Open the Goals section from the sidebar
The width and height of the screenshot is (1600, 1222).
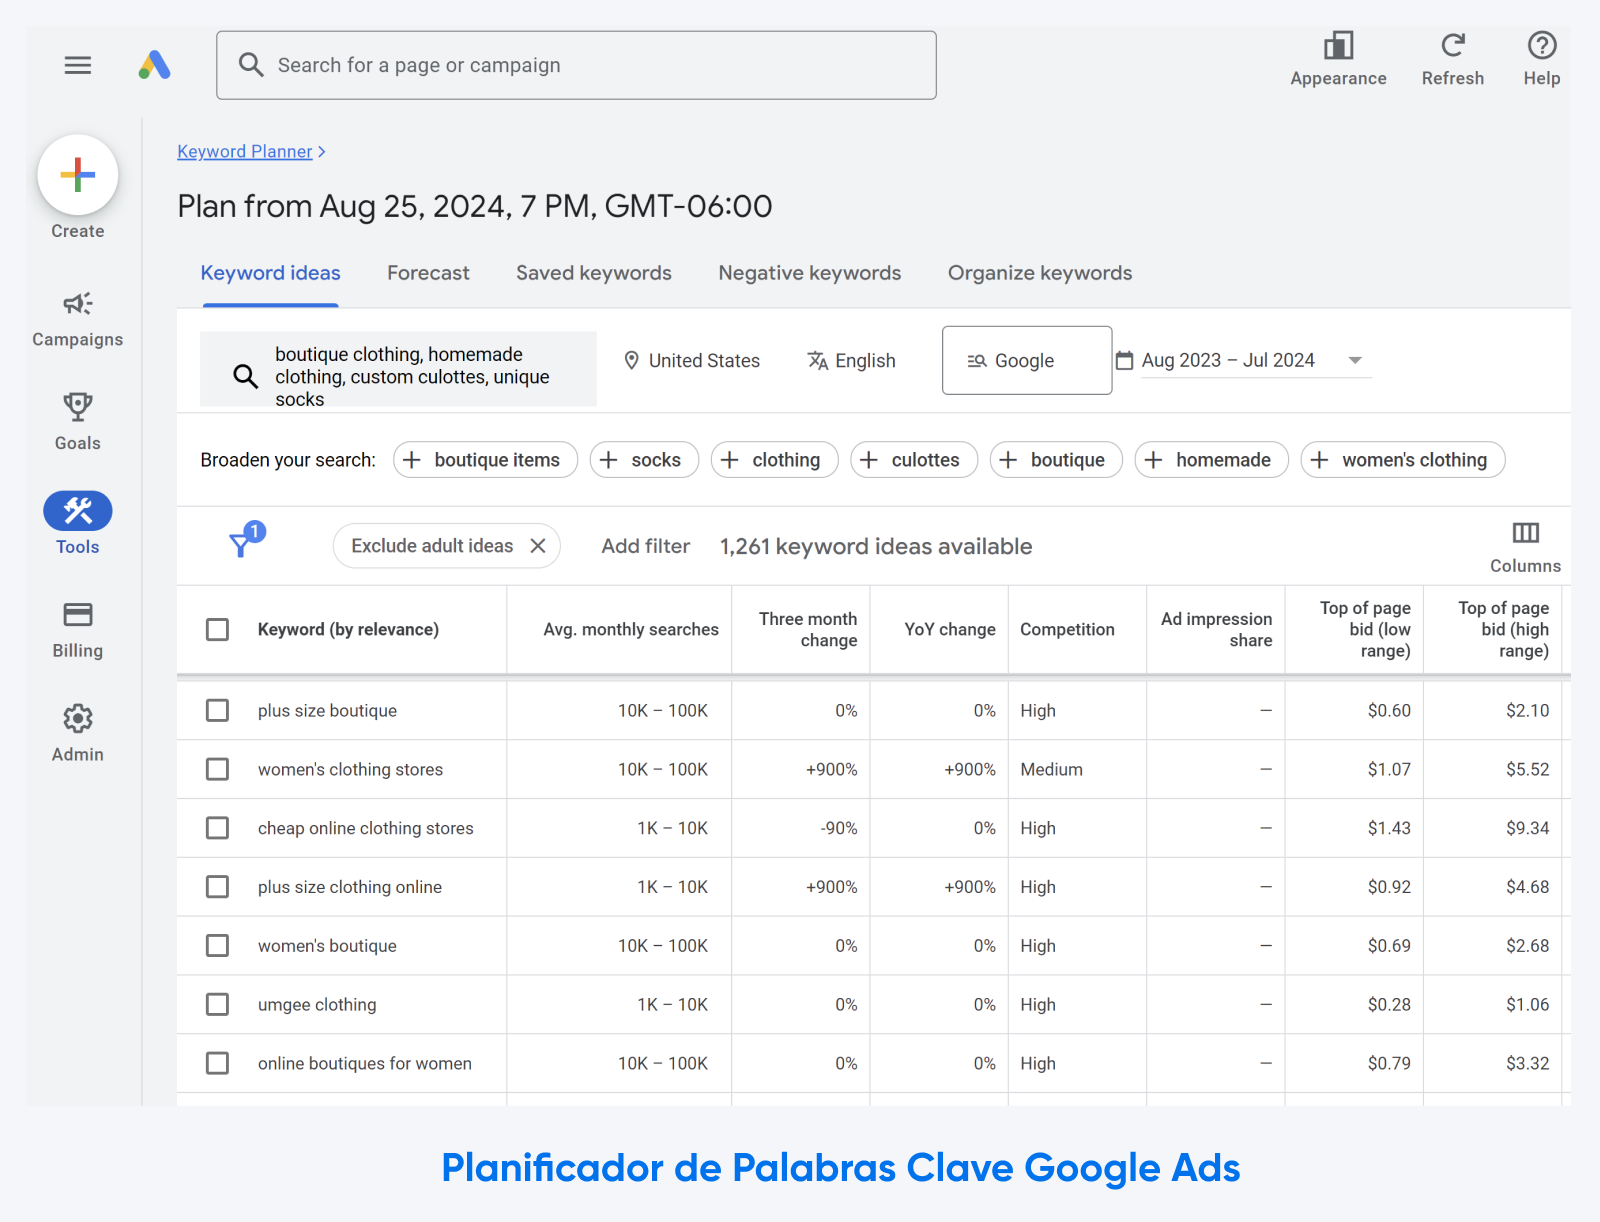pyautogui.click(x=77, y=408)
